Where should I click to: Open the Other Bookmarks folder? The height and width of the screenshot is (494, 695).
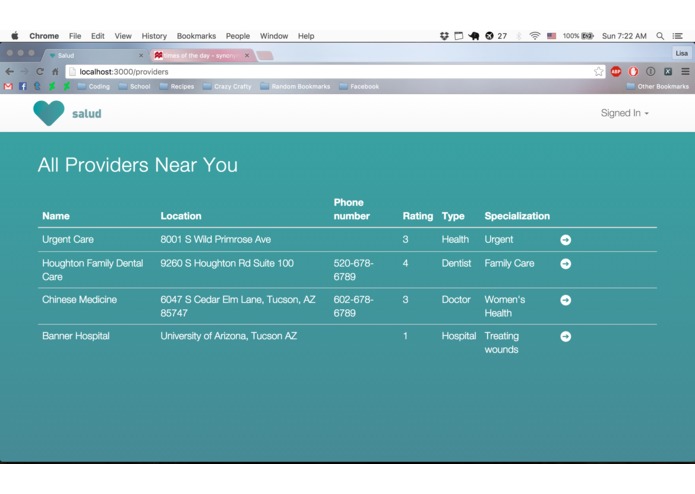(658, 86)
